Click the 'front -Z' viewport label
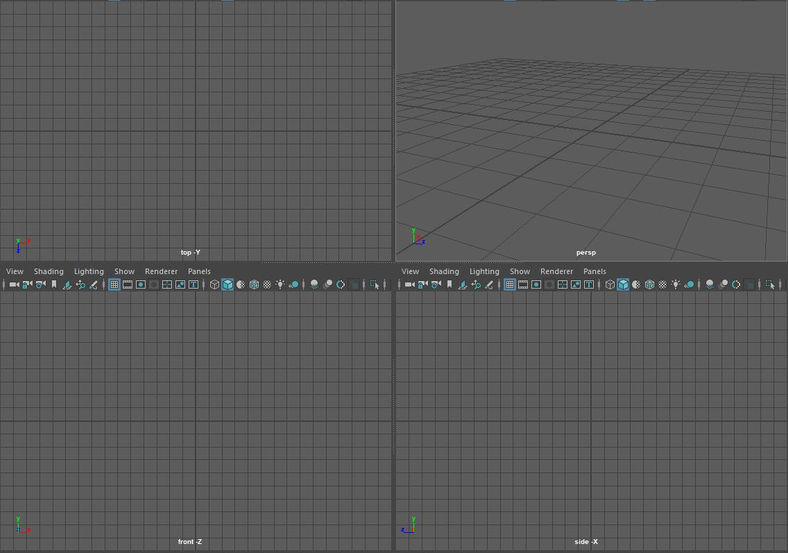 [190, 541]
